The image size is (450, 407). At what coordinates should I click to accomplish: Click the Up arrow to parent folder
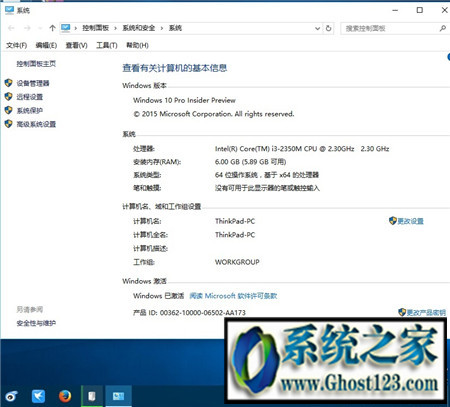pyautogui.click(x=52, y=28)
